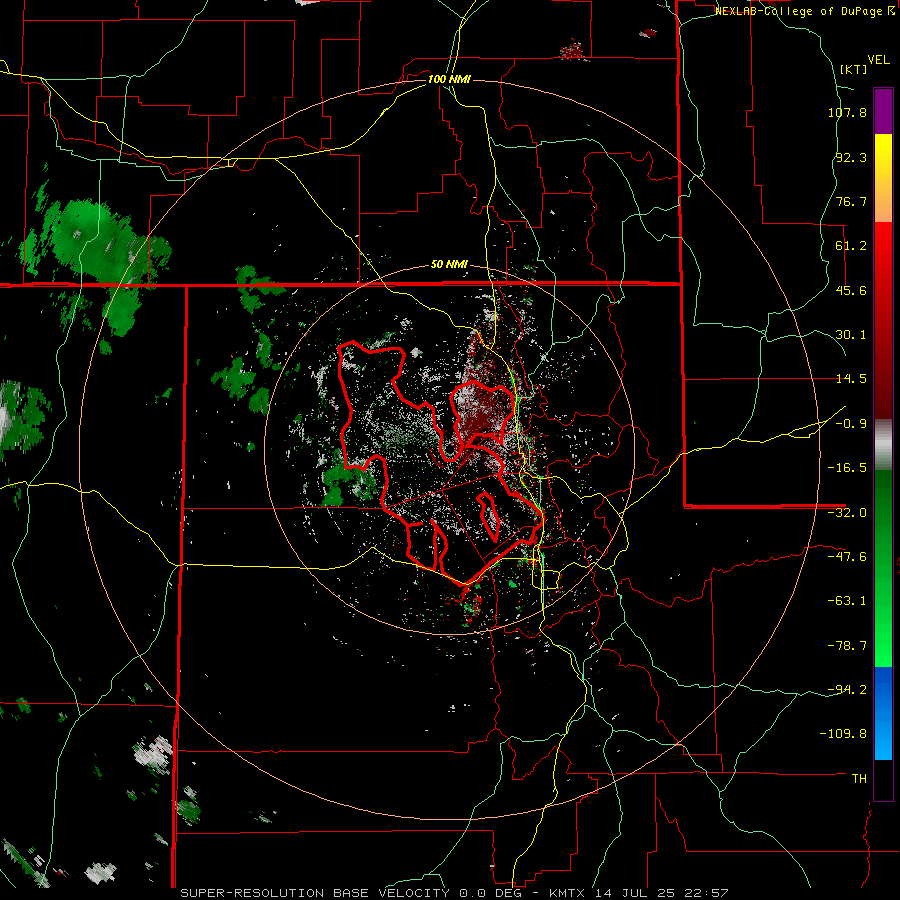Image resolution: width=900 pixels, height=900 pixels.
Task: Click the 100 NMI range ring label
Action: 449,79
